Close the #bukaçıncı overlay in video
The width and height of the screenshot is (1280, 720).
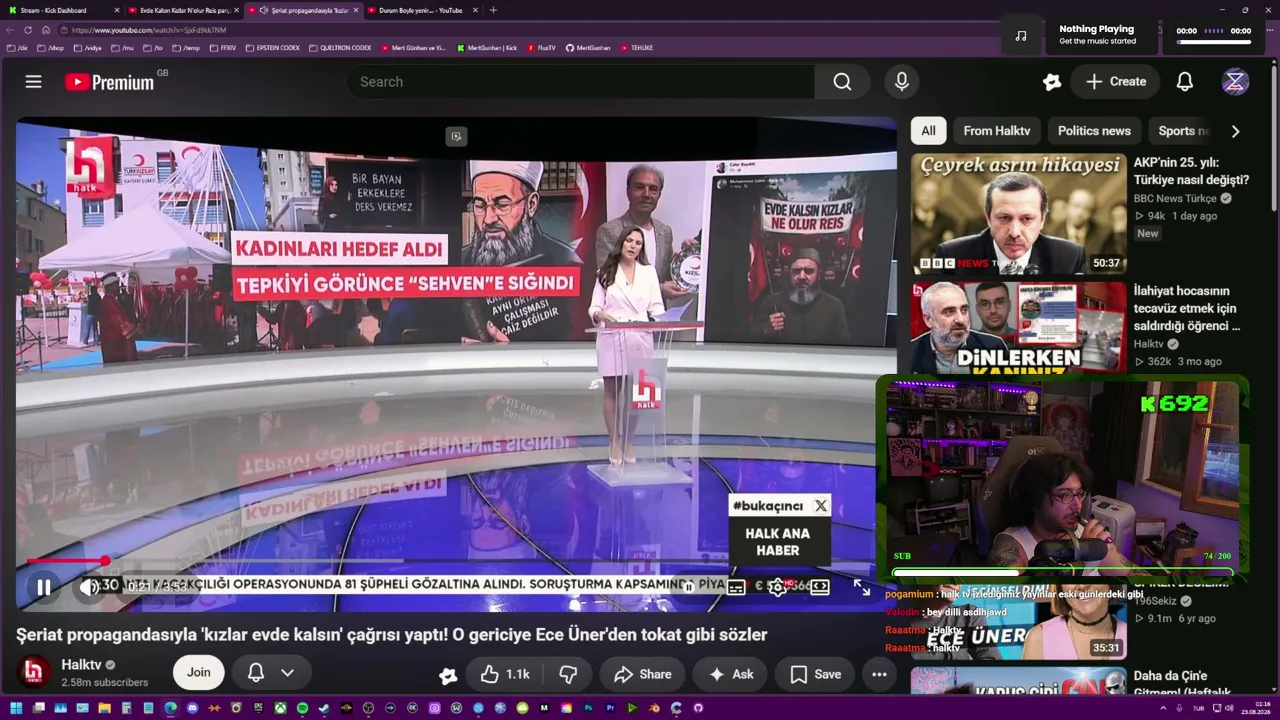point(821,506)
